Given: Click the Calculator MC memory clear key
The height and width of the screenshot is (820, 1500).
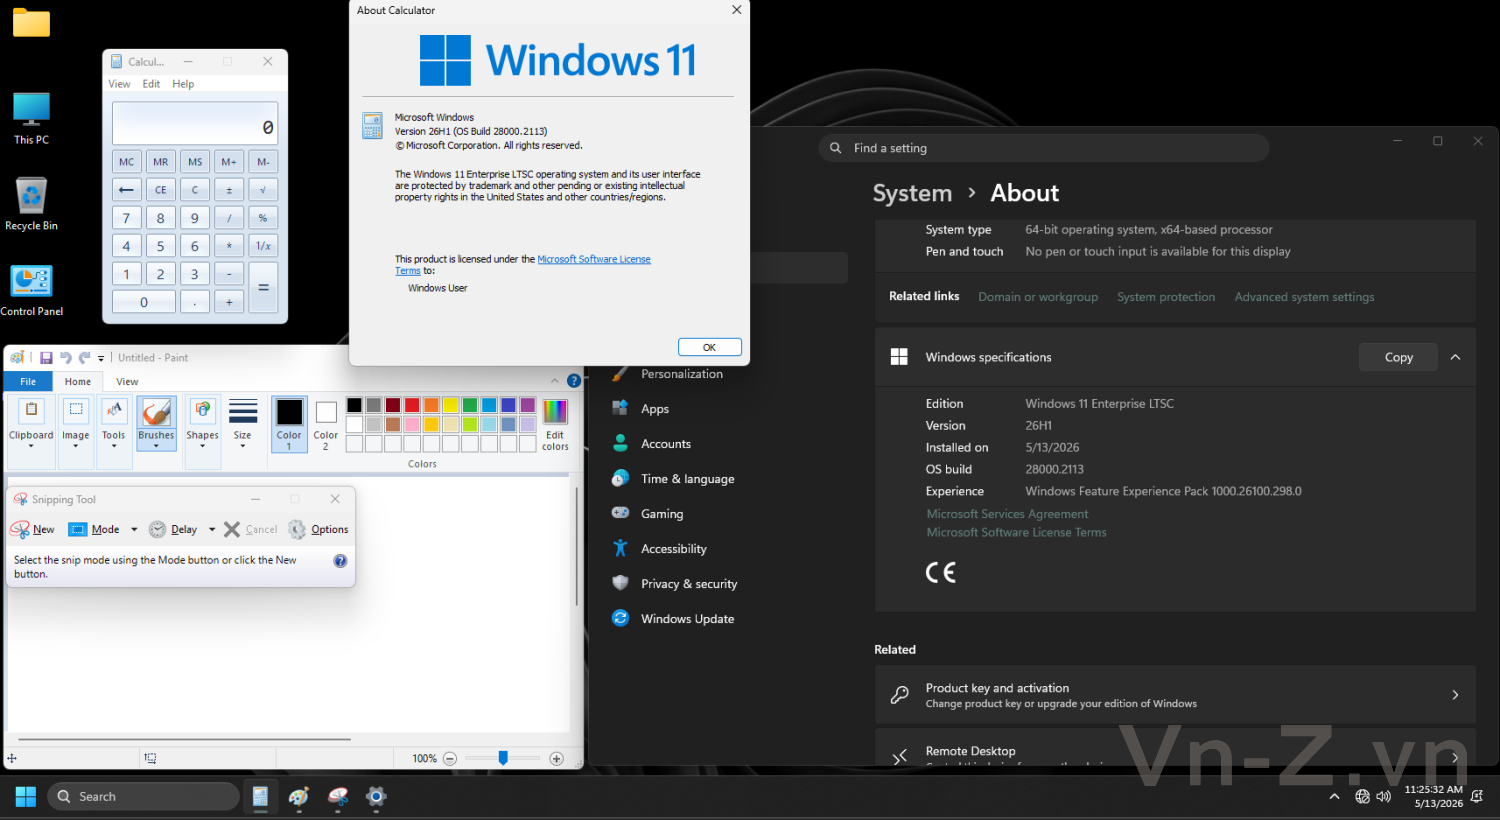Looking at the screenshot, I should [x=126, y=162].
